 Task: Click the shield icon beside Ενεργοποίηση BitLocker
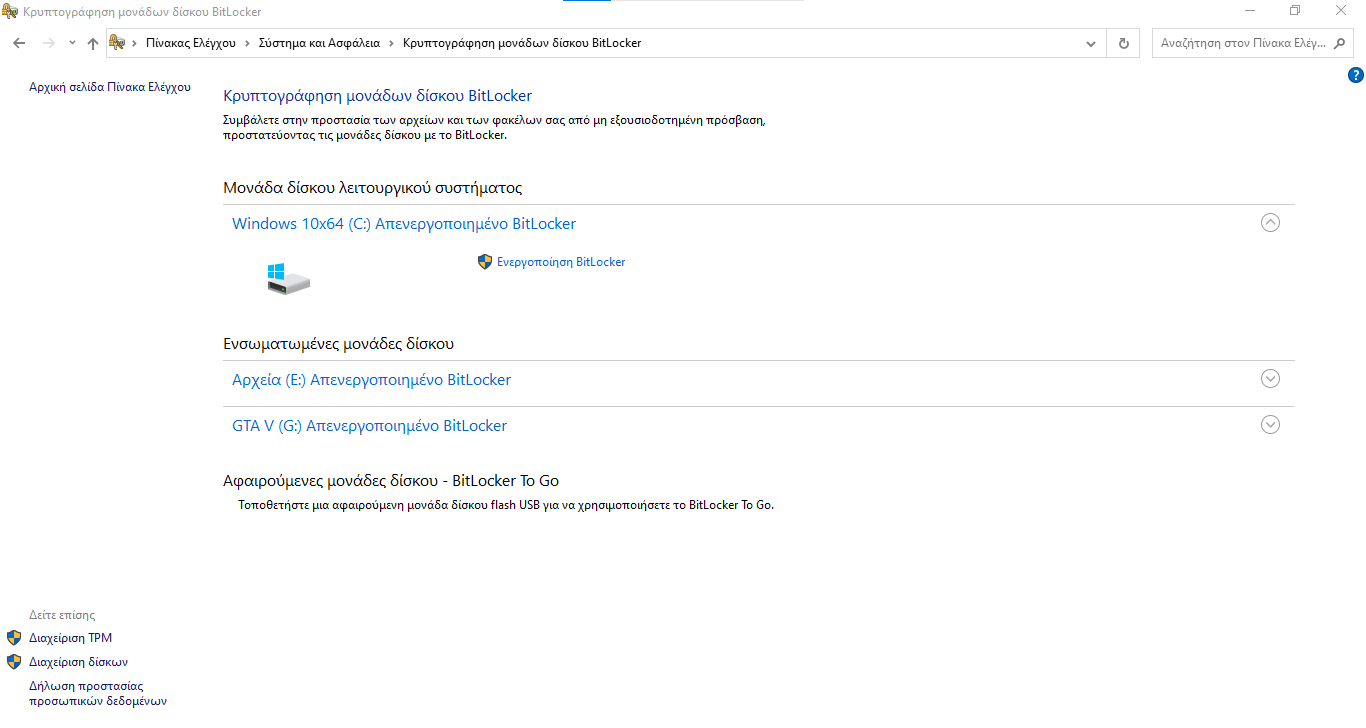click(485, 262)
